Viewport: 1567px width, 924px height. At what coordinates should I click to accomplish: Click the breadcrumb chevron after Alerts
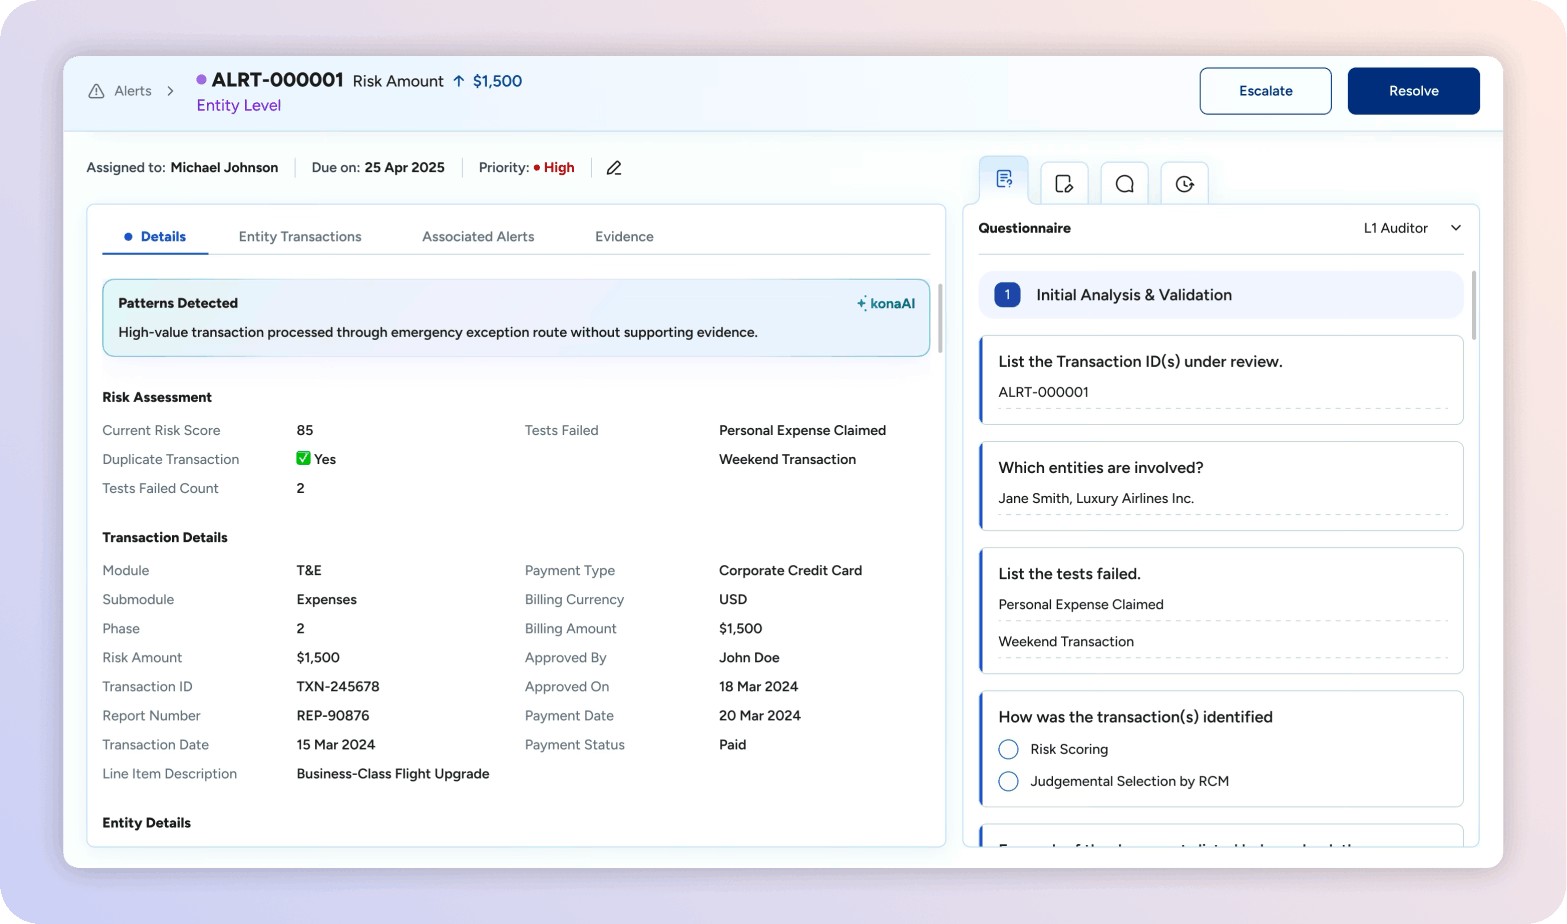click(171, 91)
